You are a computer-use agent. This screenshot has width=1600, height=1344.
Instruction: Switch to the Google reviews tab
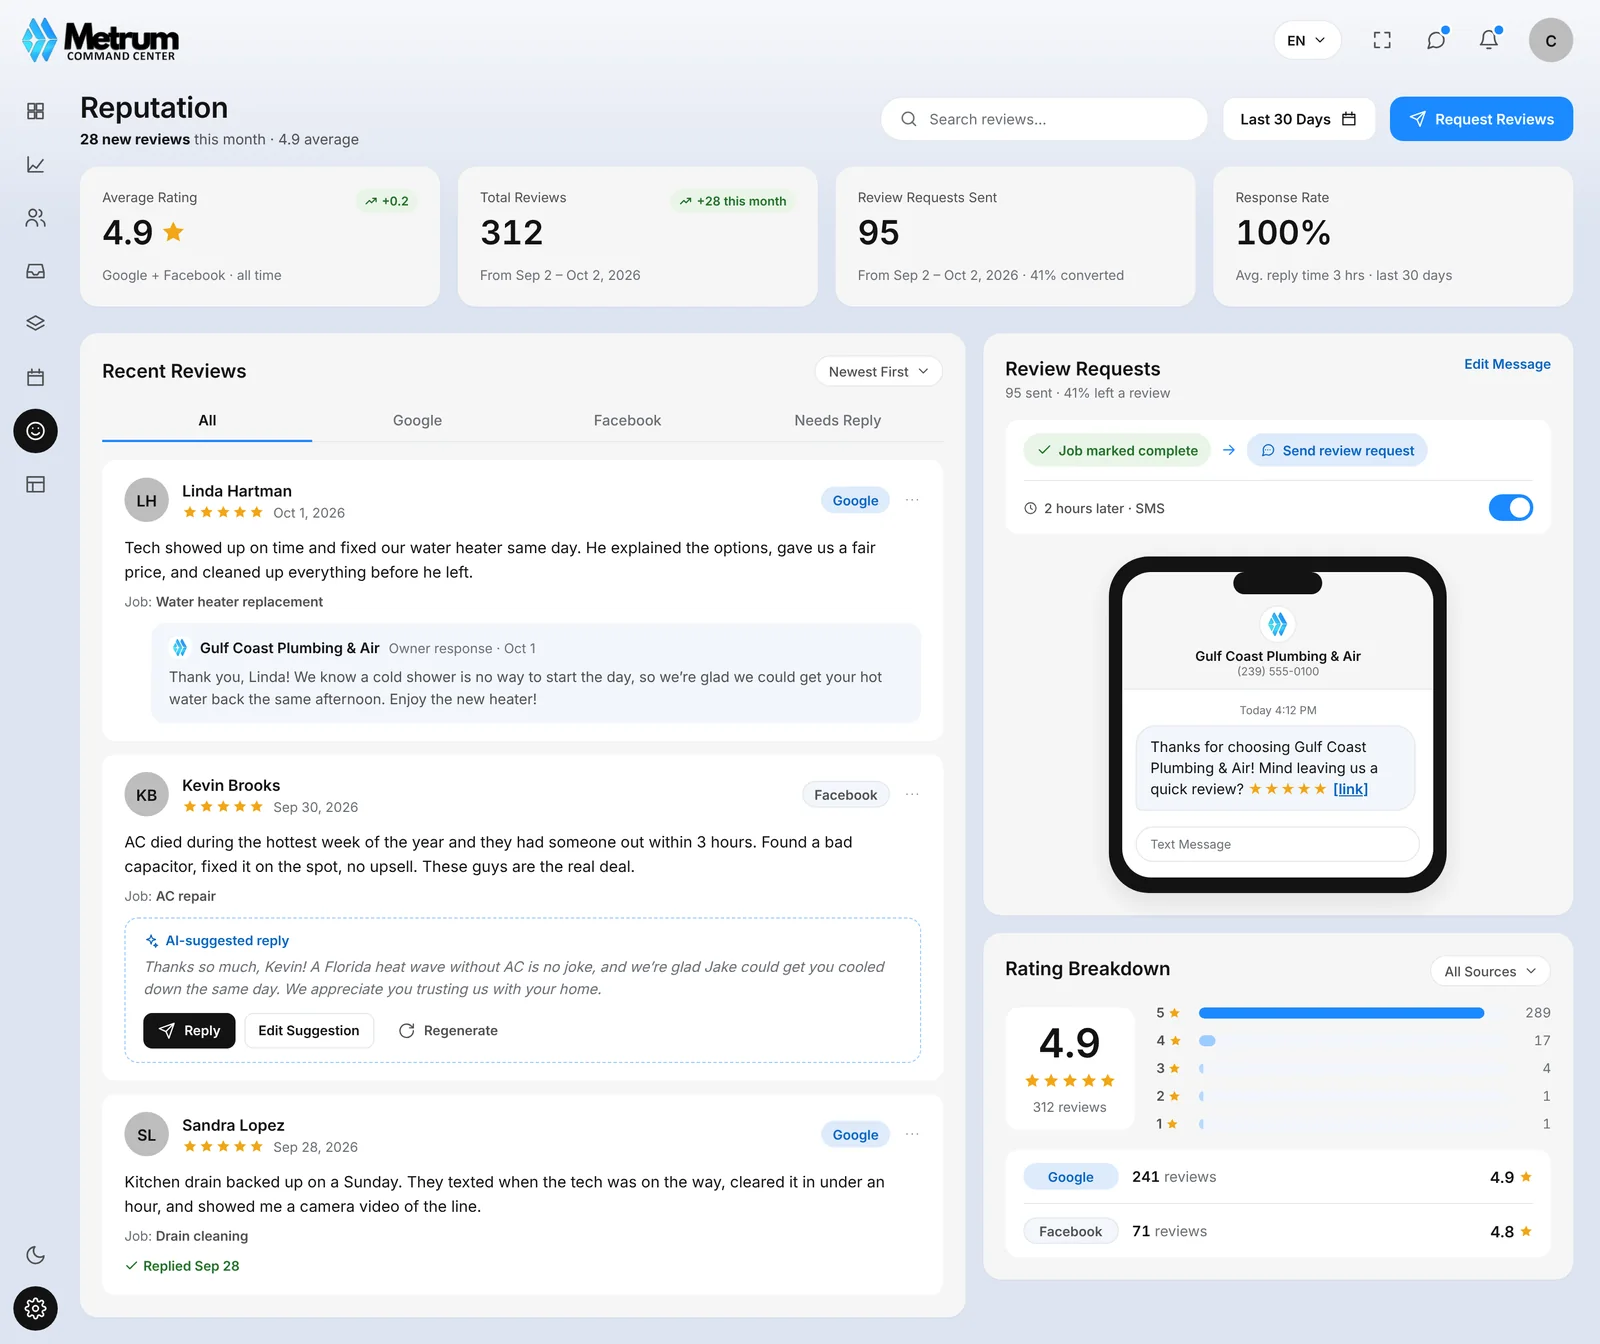coord(417,421)
